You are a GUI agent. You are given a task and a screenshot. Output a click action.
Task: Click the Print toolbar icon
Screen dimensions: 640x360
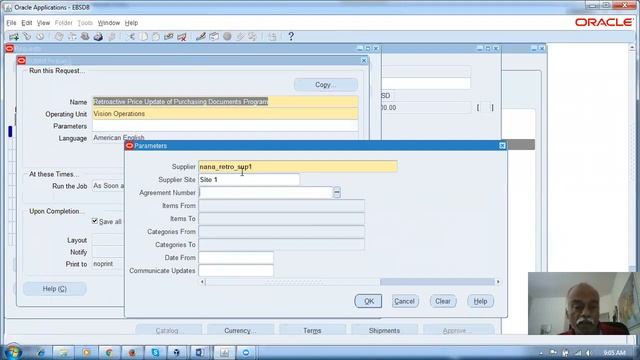(x=98, y=37)
